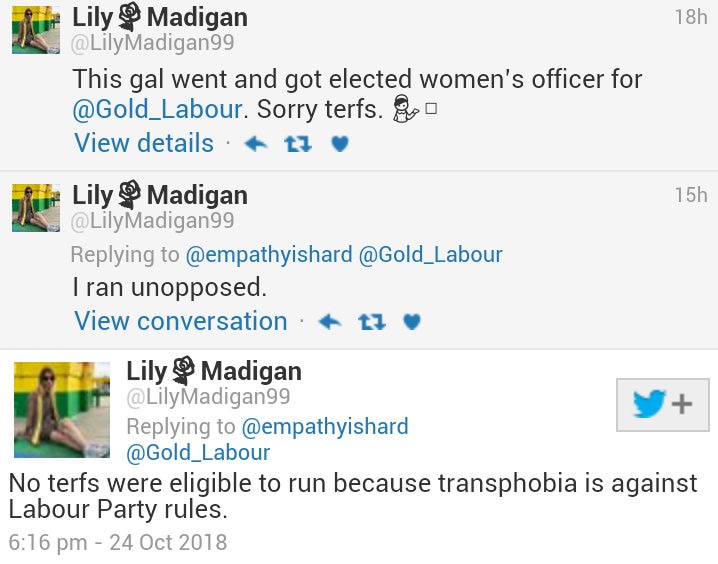Open @Gold_Labour mention in first tweet

point(157,109)
